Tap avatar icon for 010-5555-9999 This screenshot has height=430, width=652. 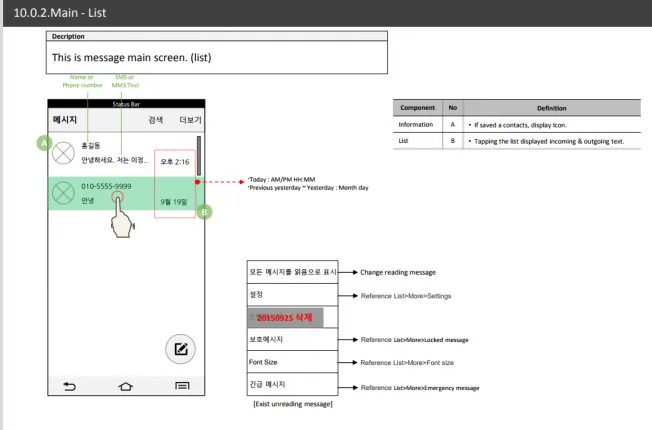64,192
